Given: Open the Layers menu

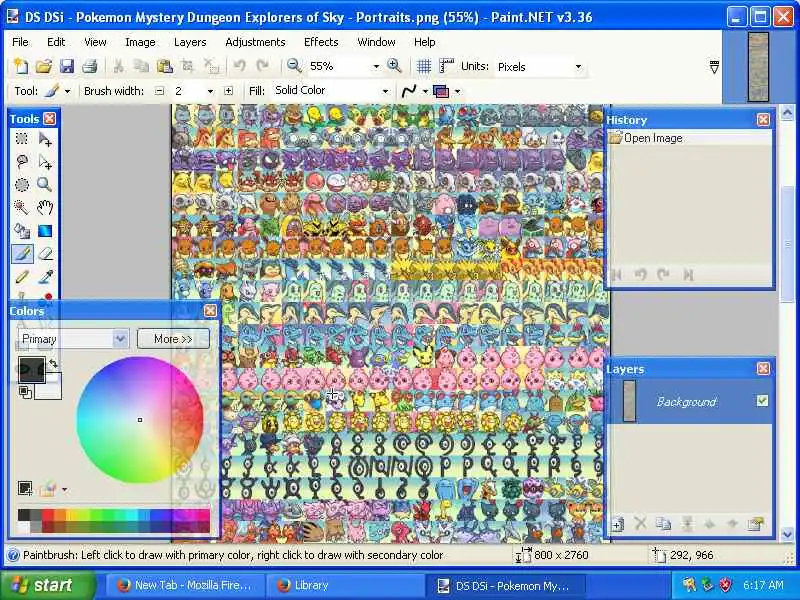Looking at the screenshot, I should 190,42.
